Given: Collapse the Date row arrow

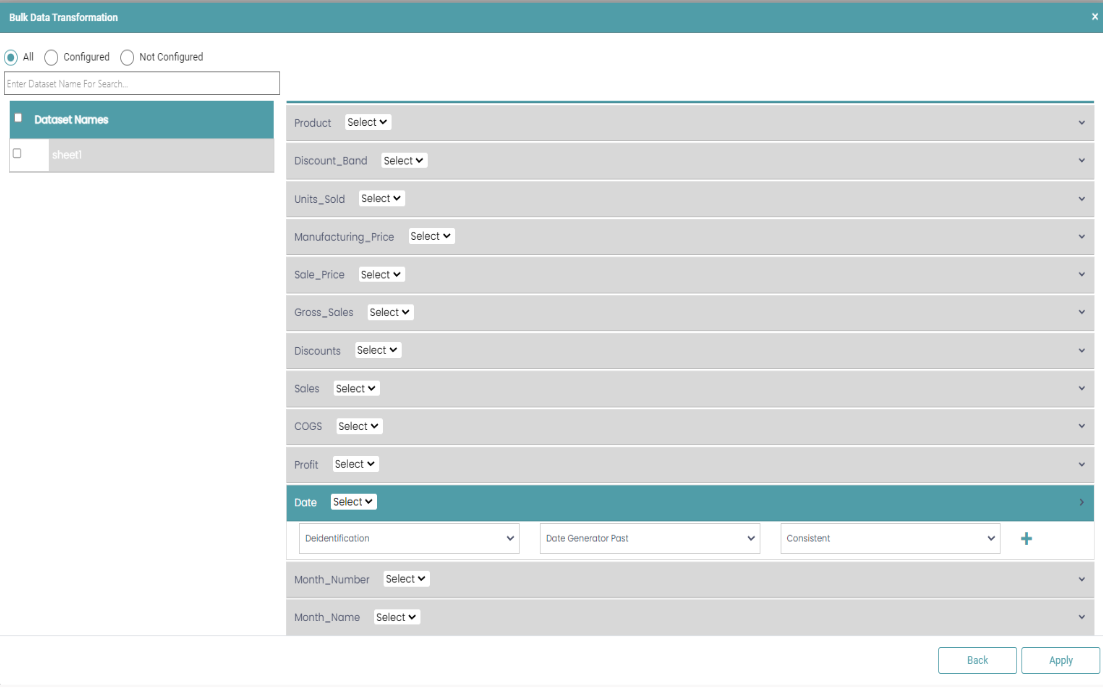Looking at the screenshot, I should [1081, 502].
